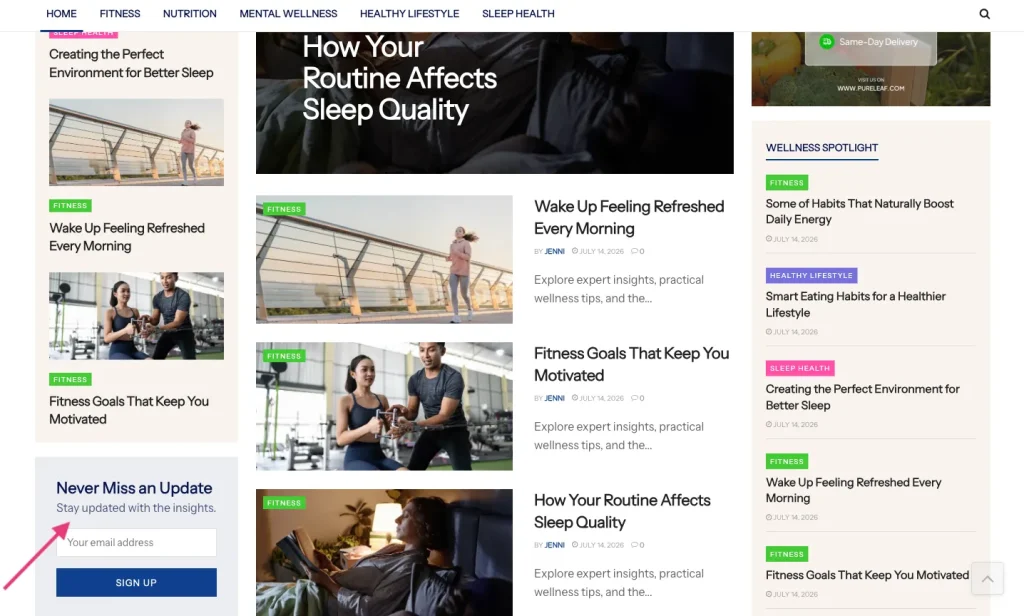Go to the Nutrition menu item
The width and height of the screenshot is (1024, 616).
(x=189, y=14)
